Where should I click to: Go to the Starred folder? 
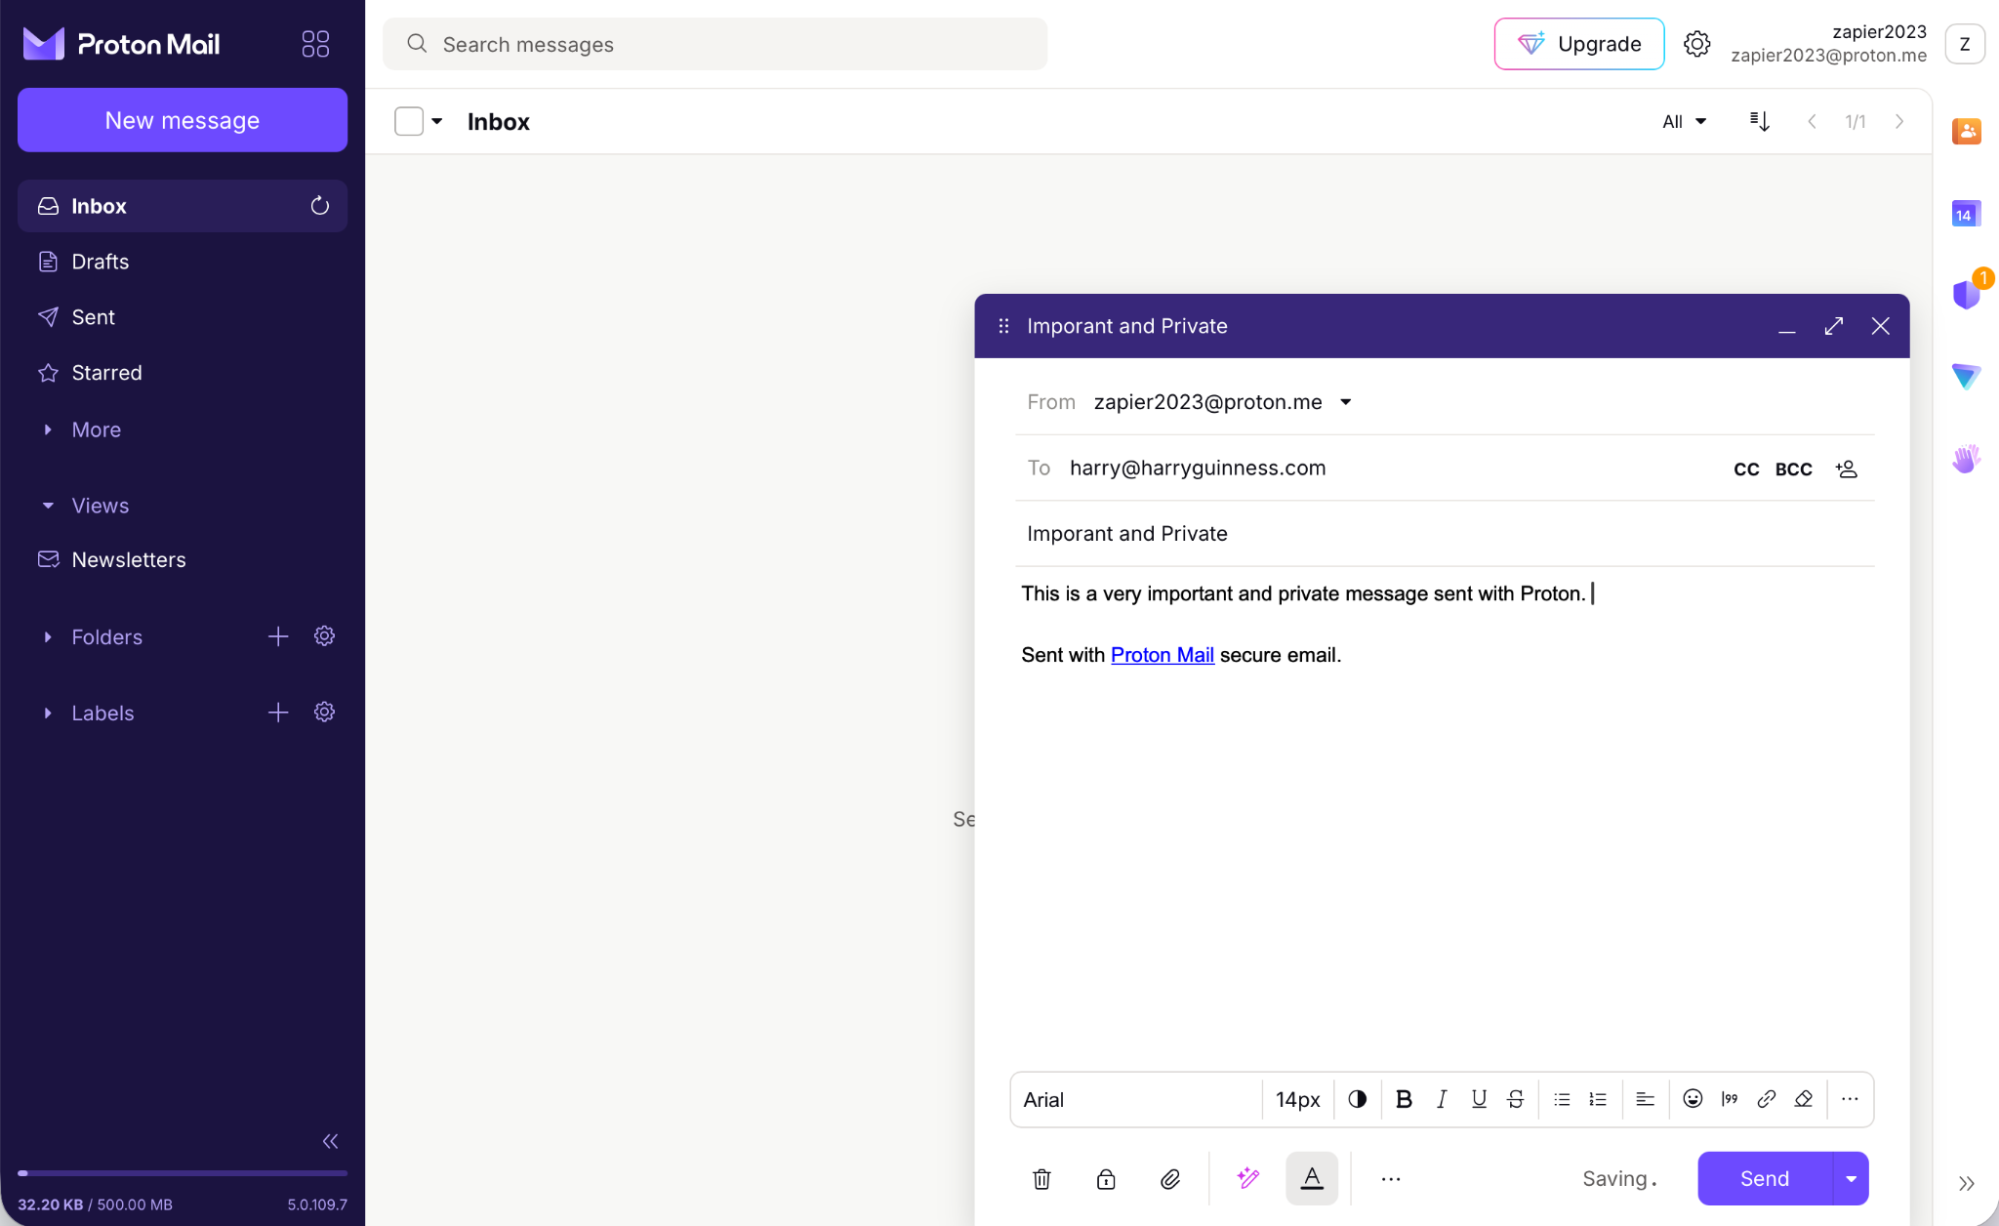[106, 372]
